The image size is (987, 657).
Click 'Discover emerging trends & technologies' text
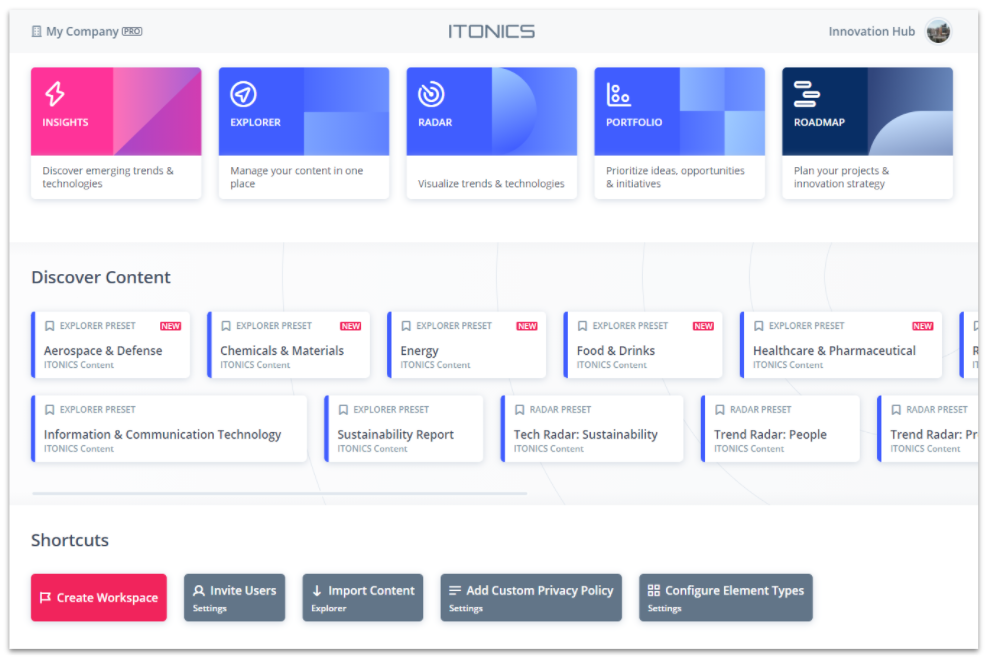[x=108, y=177]
